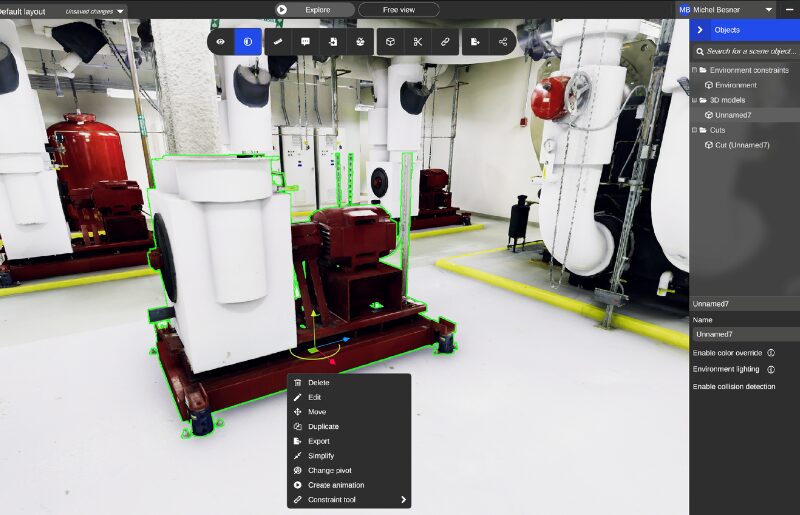Select the chain link constraint tool
This screenshot has width=800, height=515.
[445, 42]
